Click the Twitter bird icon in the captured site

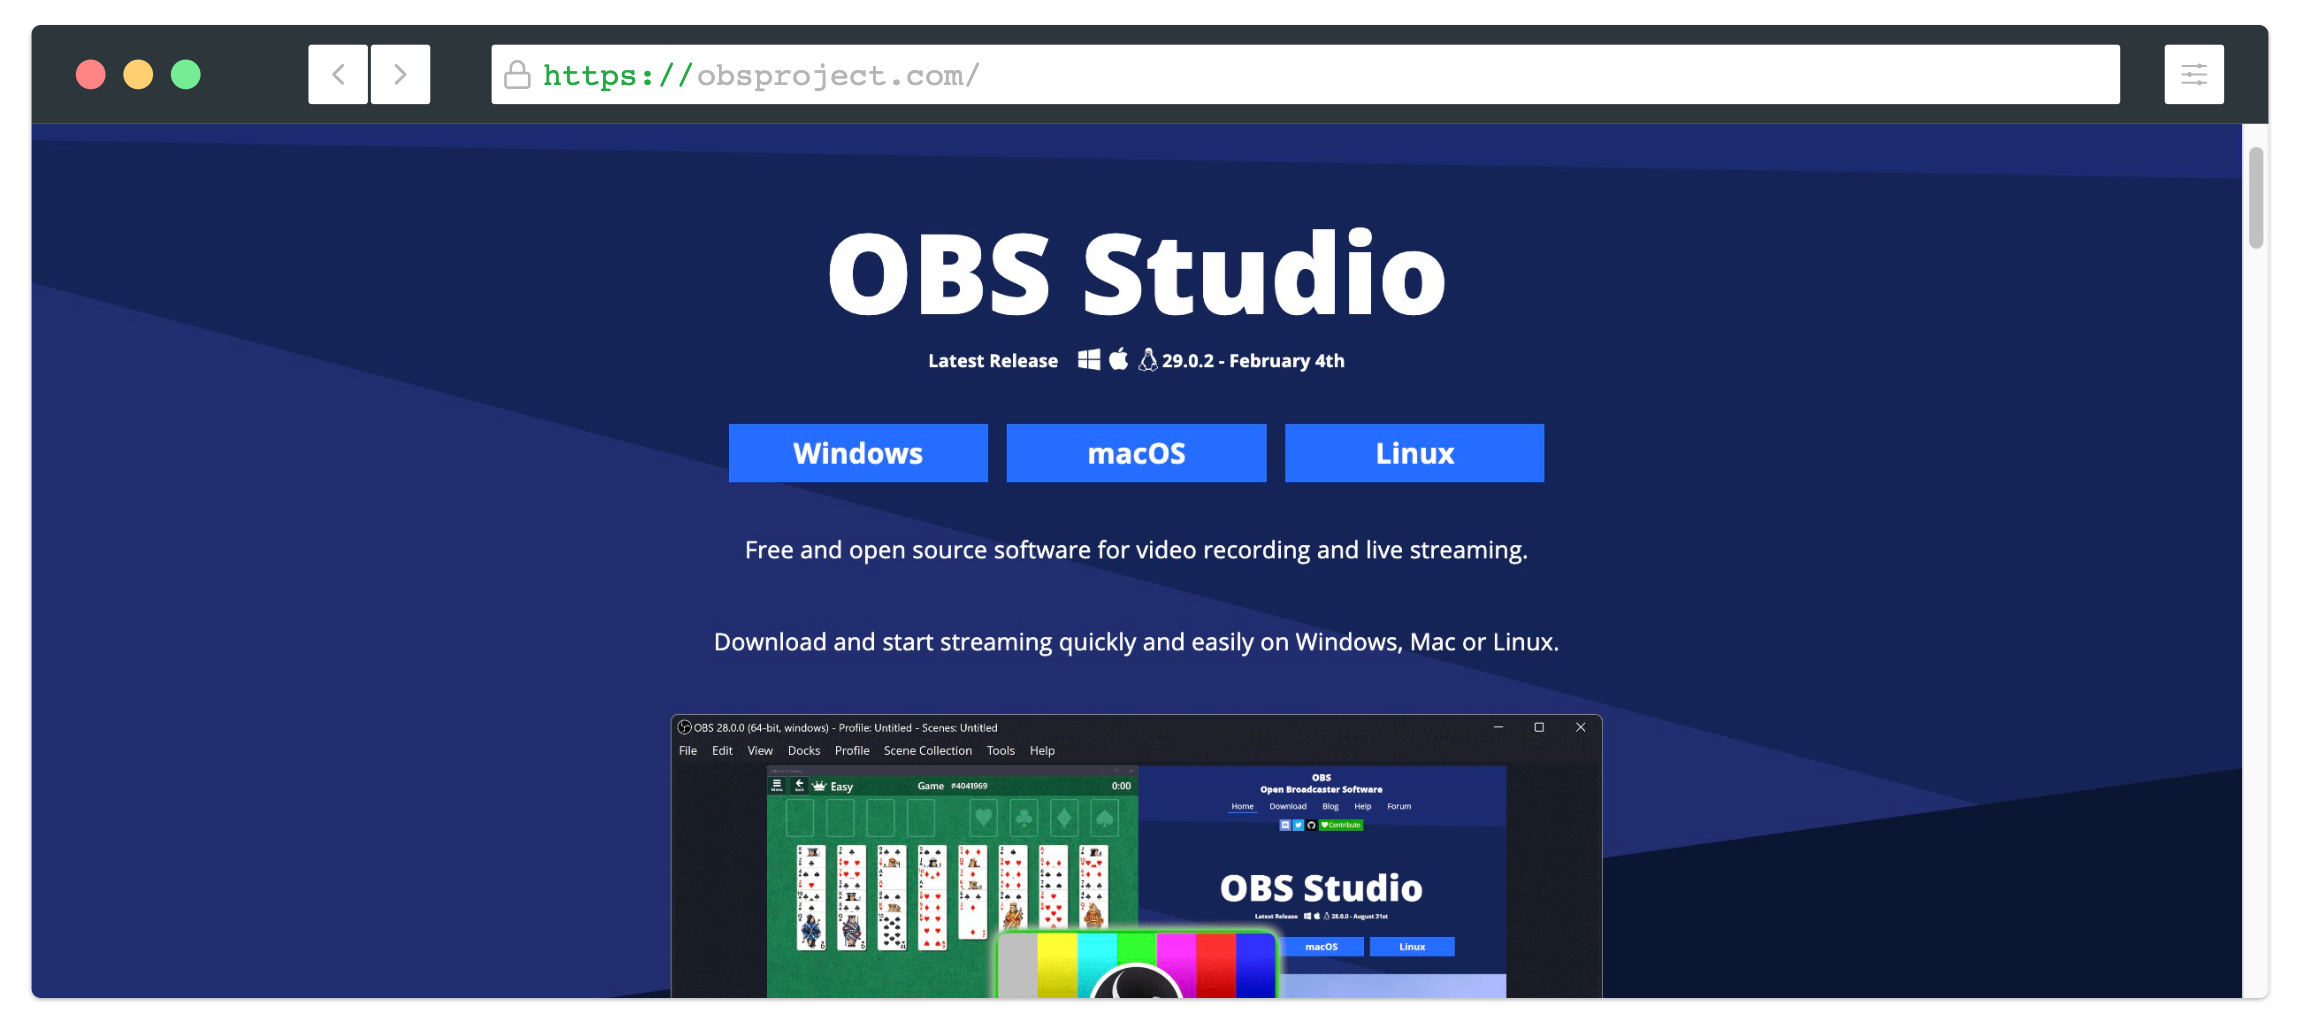pos(1298,825)
